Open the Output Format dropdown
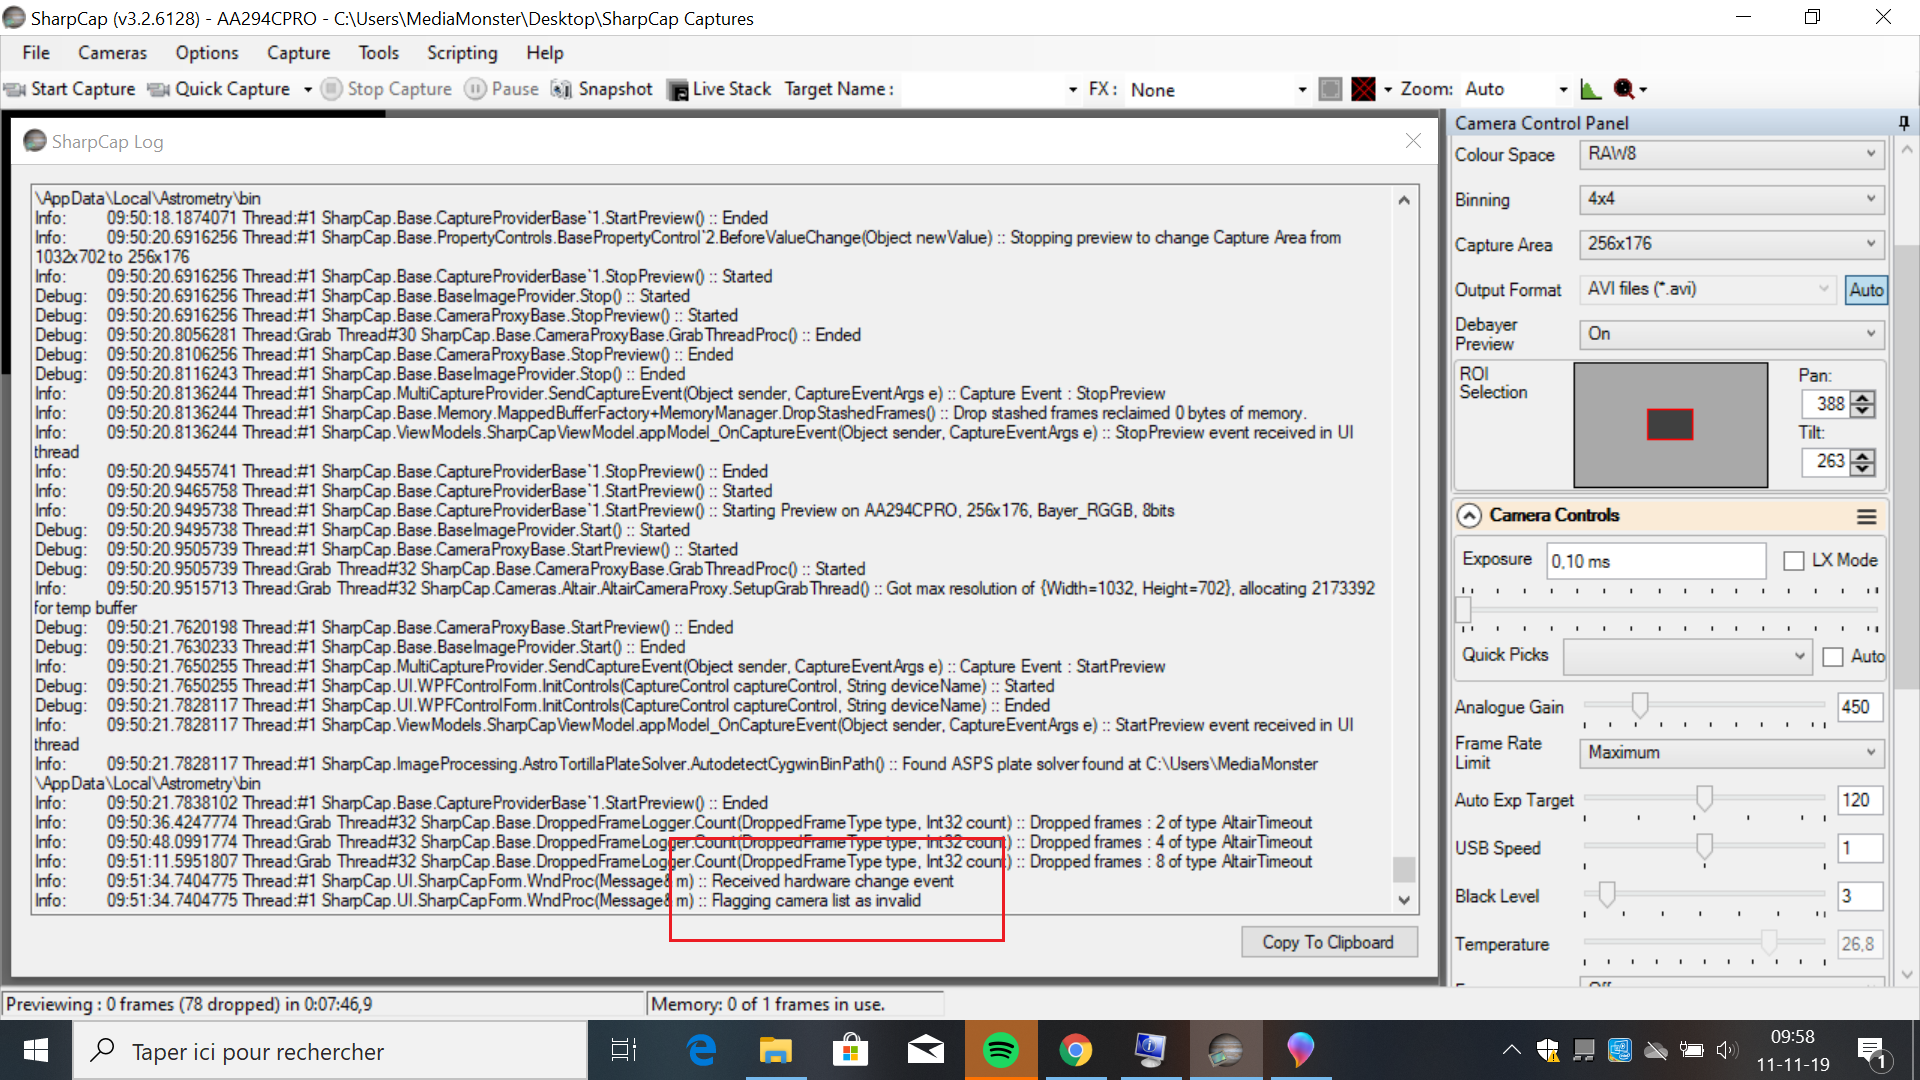 click(x=1708, y=289)
